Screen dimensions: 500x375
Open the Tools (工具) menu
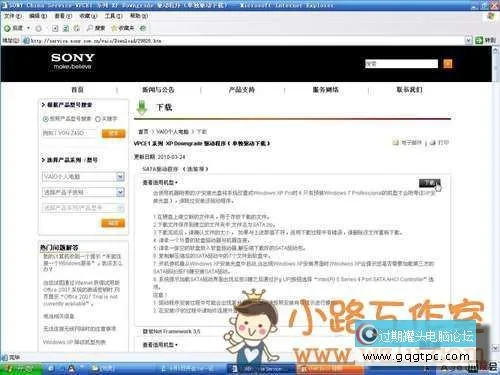[114, 16]
